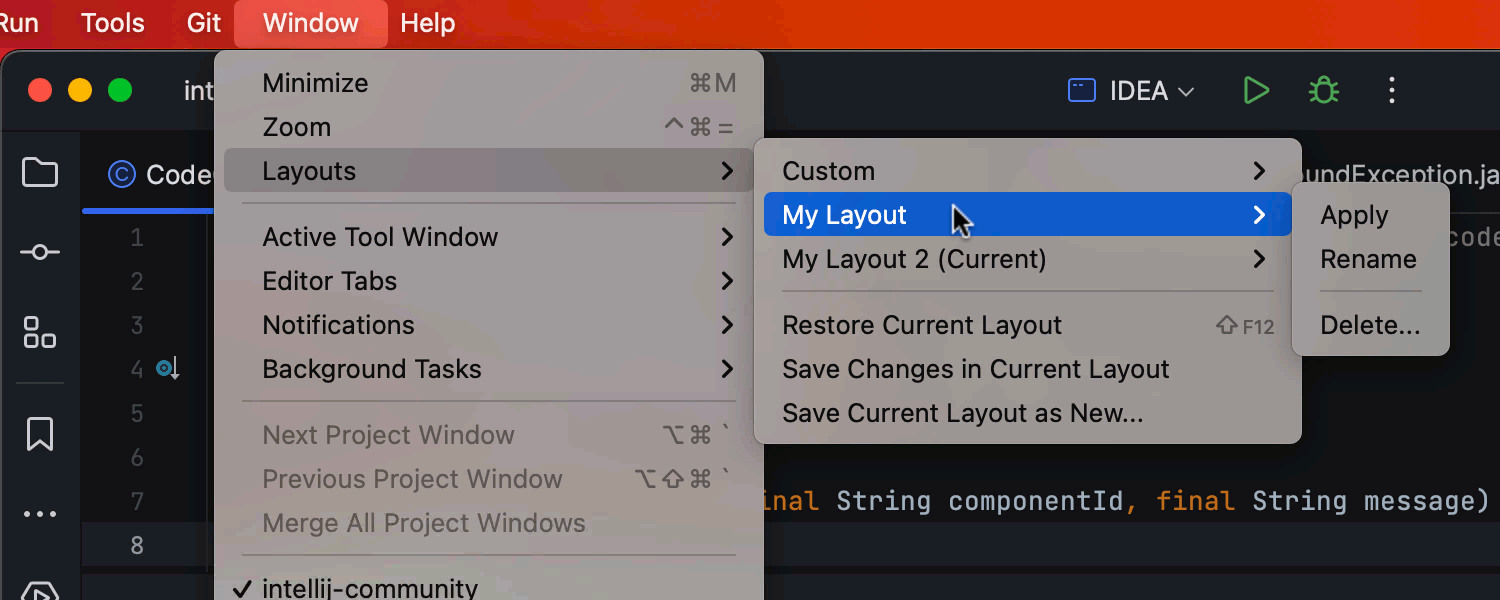Viewport: 1500px width, 600px height.
Task: Click the gutter override marker on line 4
Action: pos(167,370)
